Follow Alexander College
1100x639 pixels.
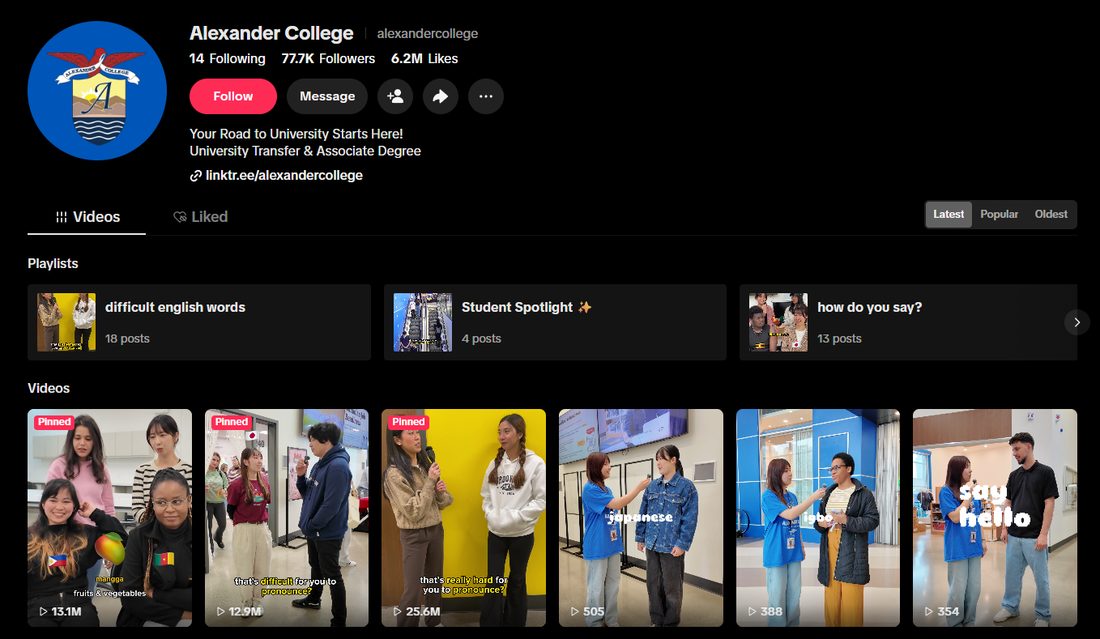[x=233, y=96]
